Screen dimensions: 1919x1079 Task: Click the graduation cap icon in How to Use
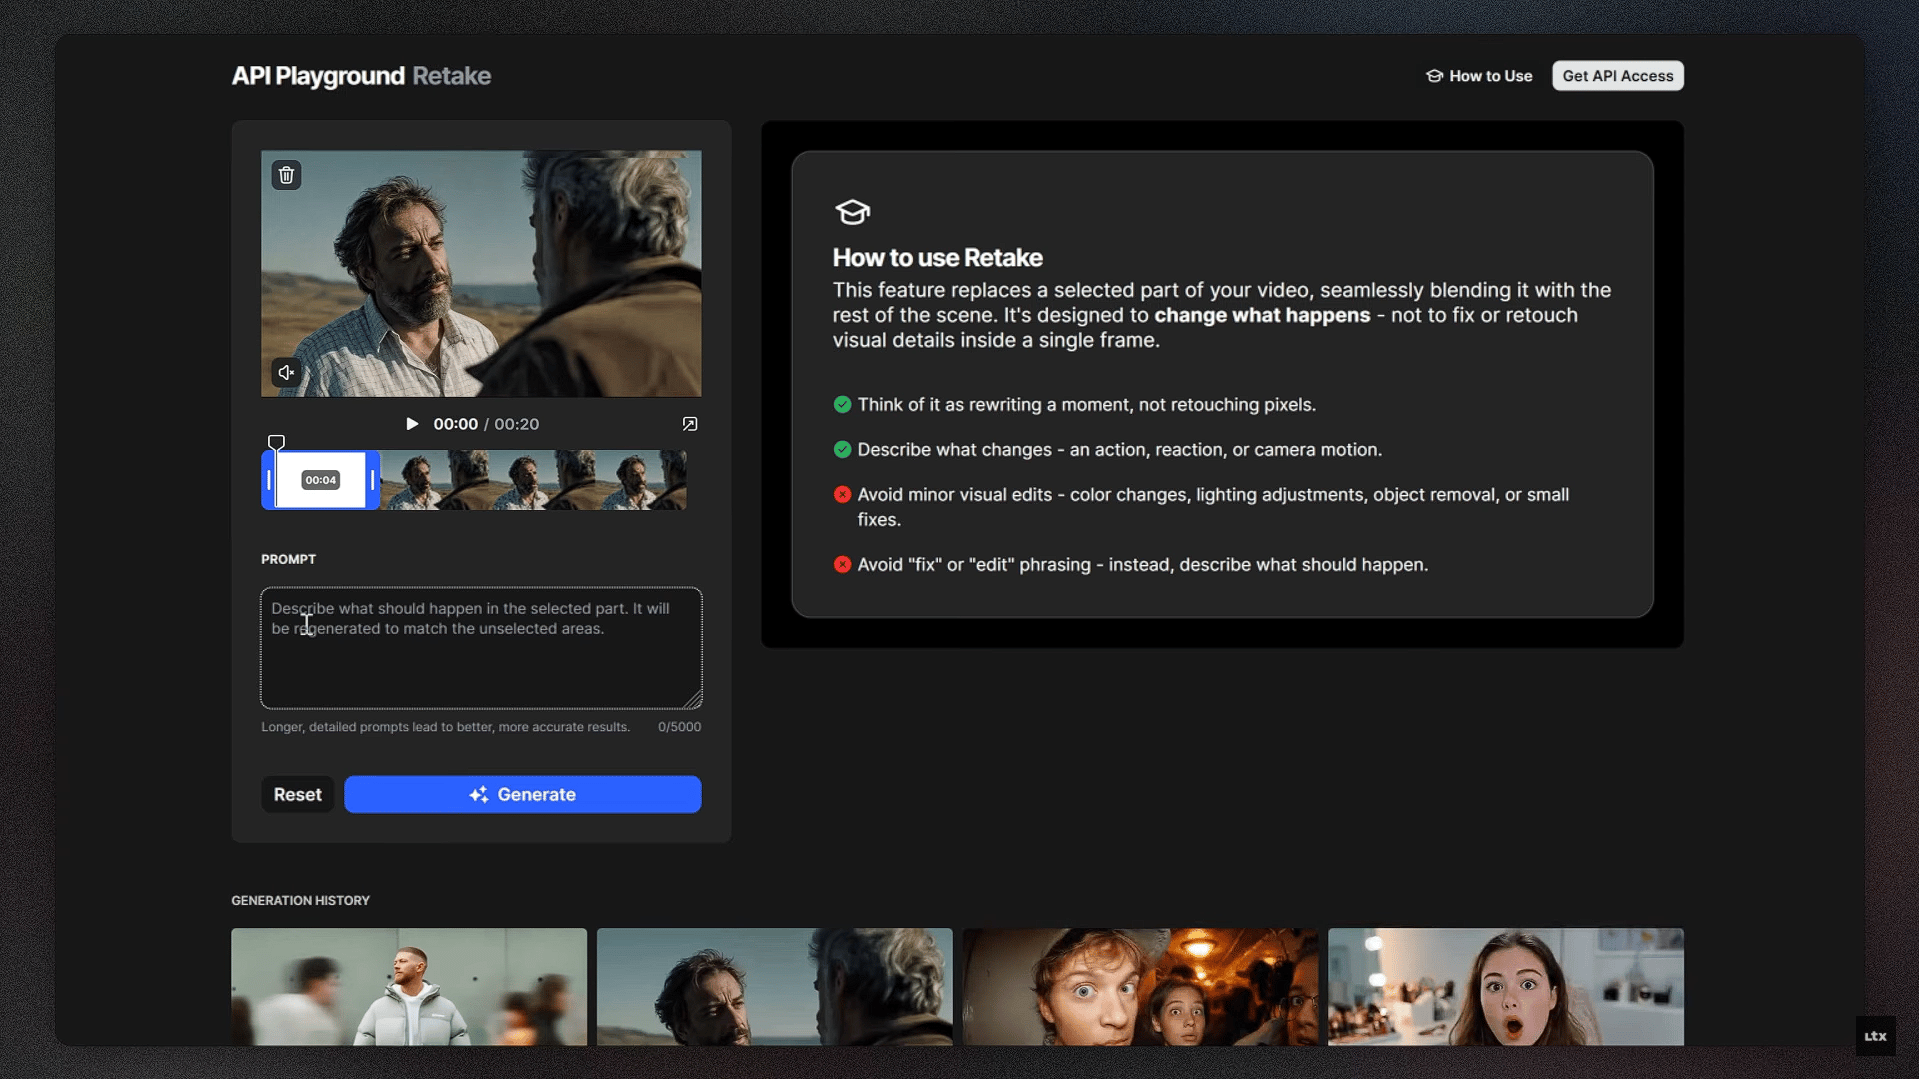(1434, 76)
